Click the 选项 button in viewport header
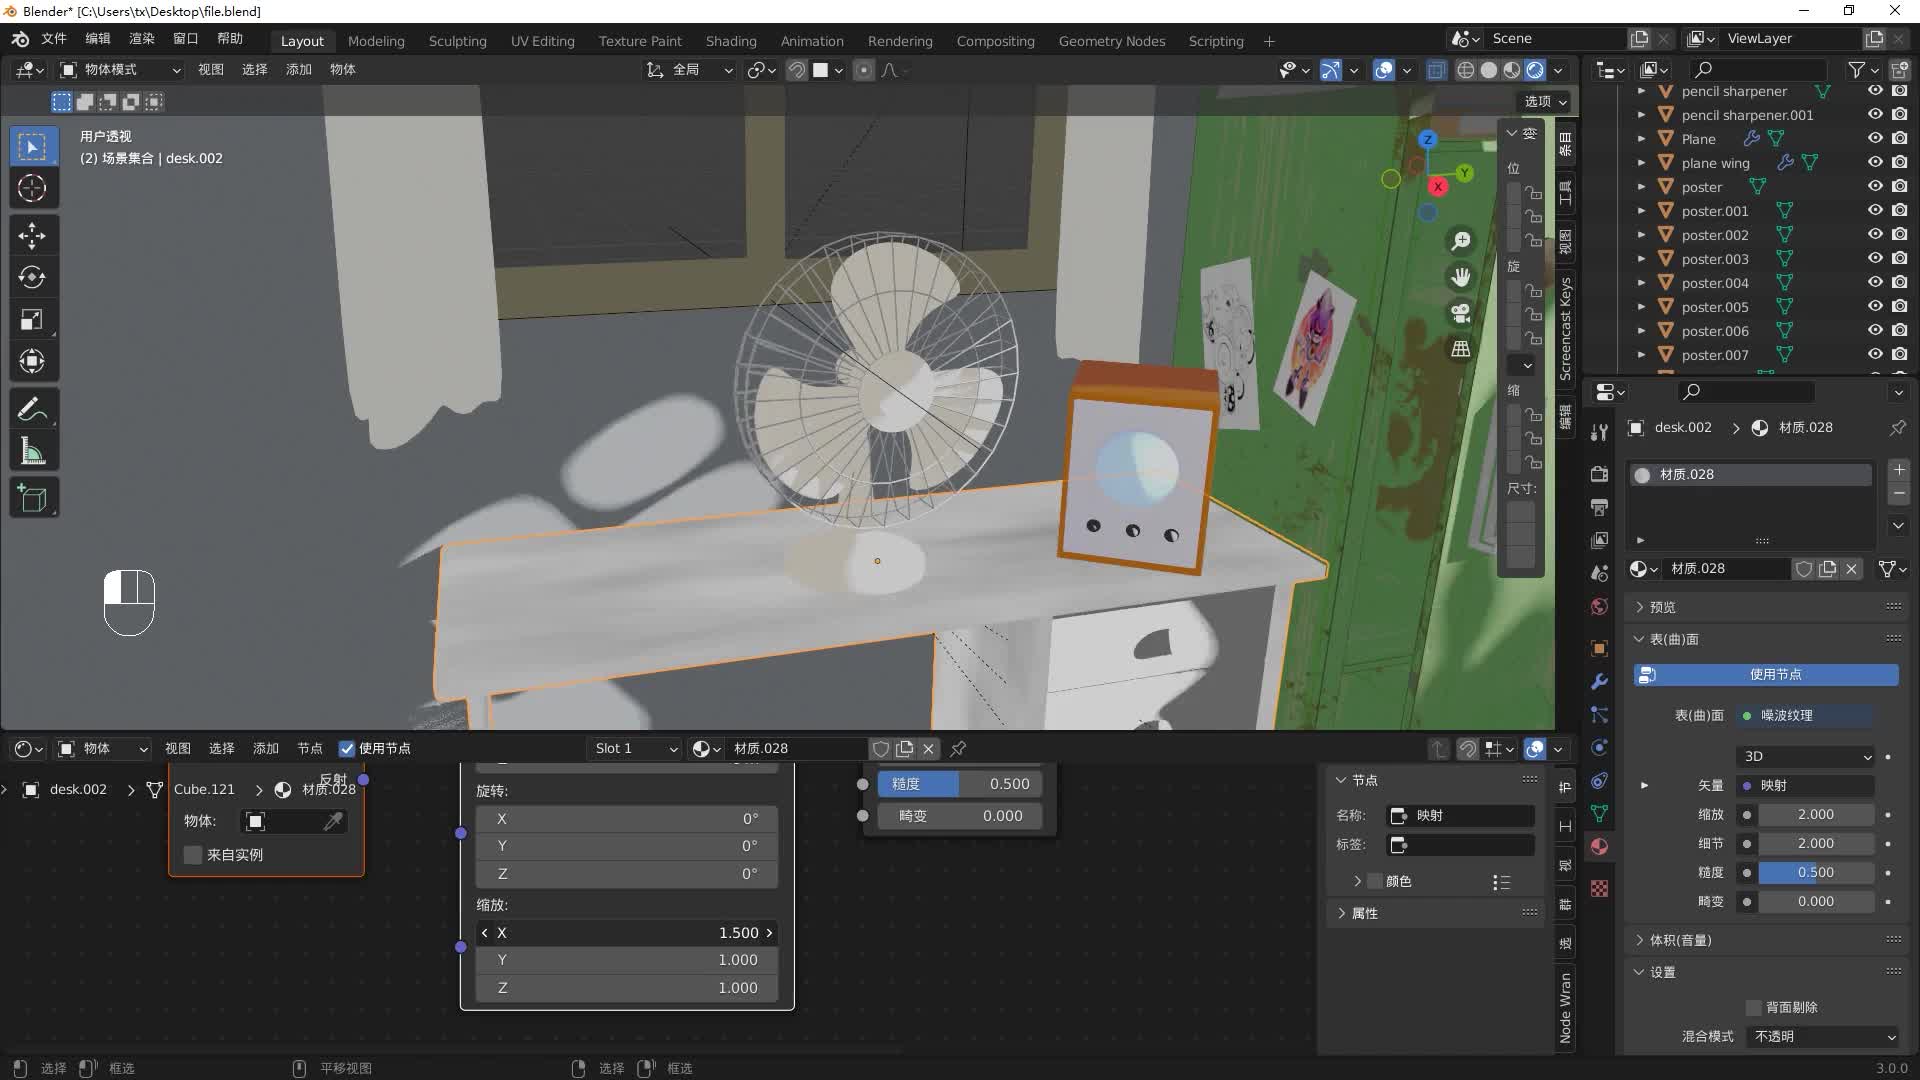This screenshot has height=1080, width=1920. coord(1545,102)
